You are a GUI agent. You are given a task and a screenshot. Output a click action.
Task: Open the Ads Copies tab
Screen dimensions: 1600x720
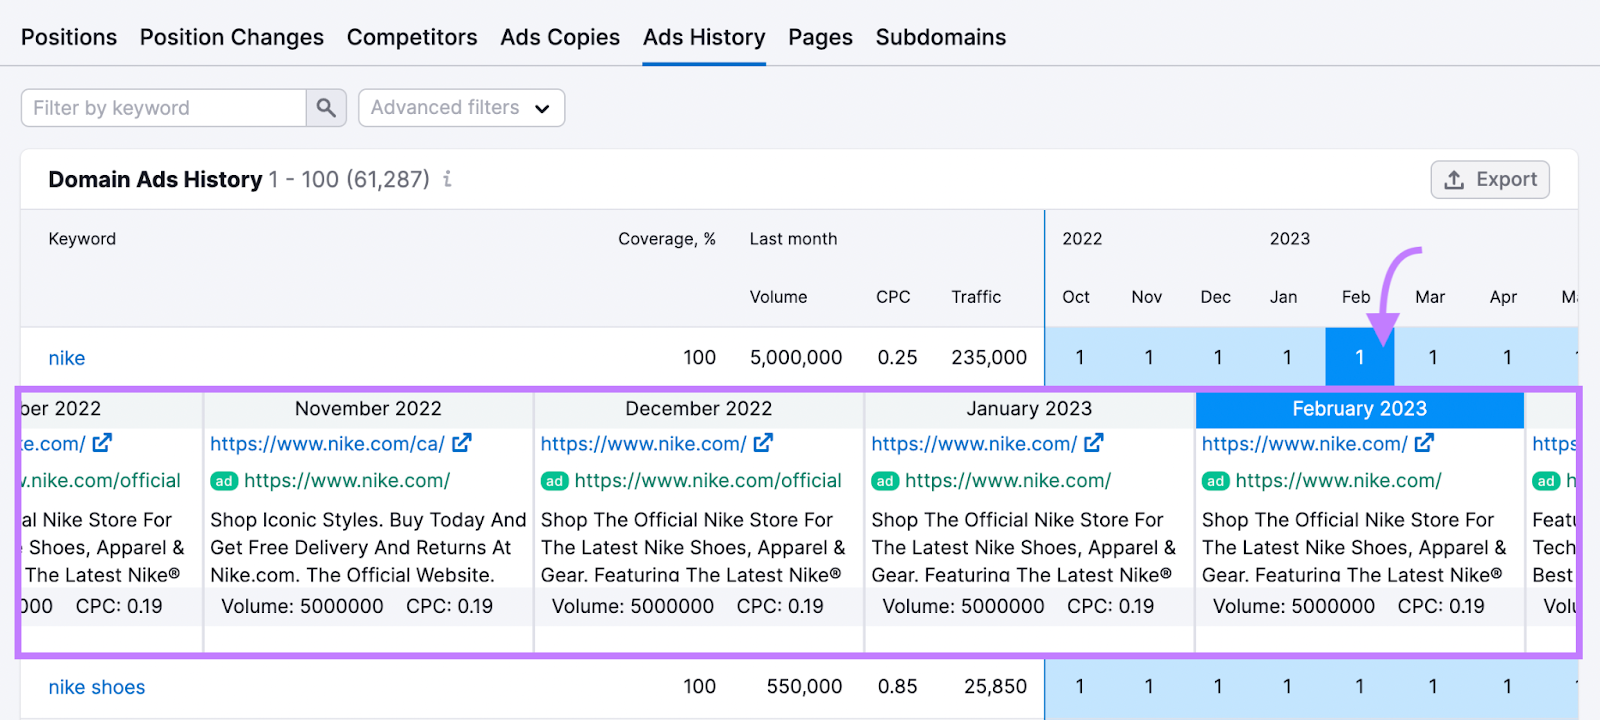(560, 37)
